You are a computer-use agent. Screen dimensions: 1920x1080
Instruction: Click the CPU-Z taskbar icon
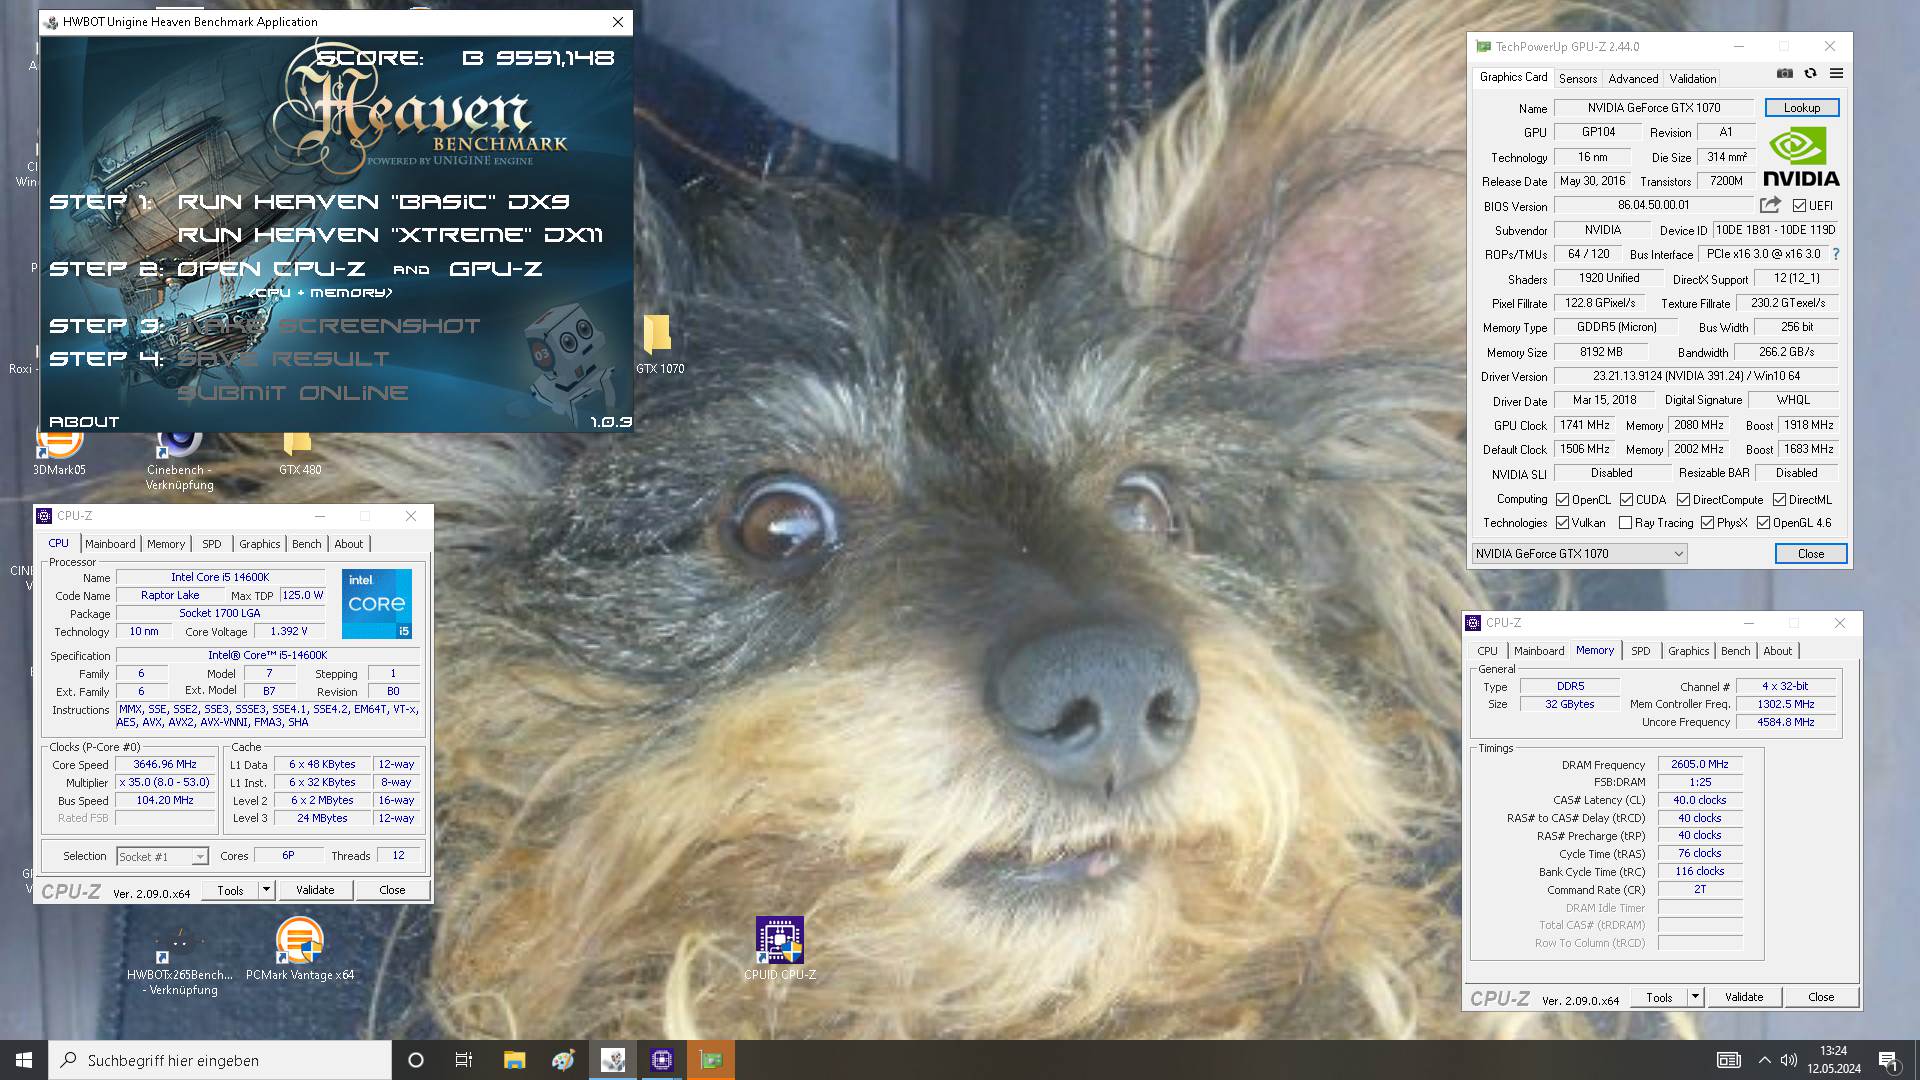point(662,1060)
